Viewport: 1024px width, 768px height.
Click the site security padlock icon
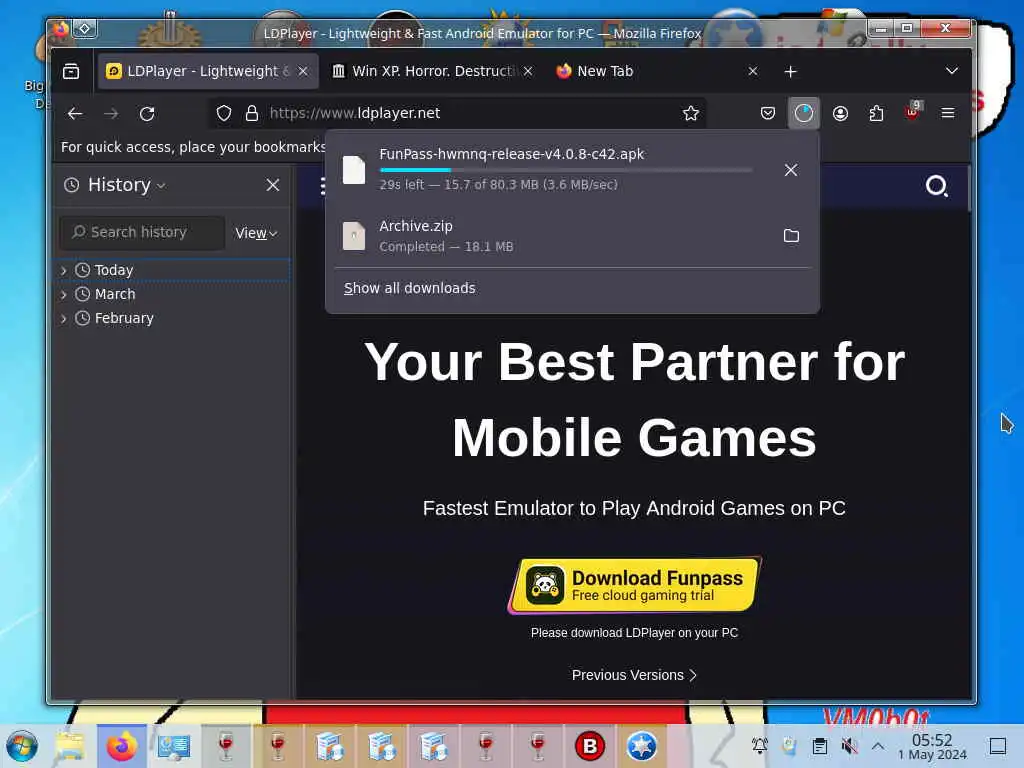coord(252,114)
